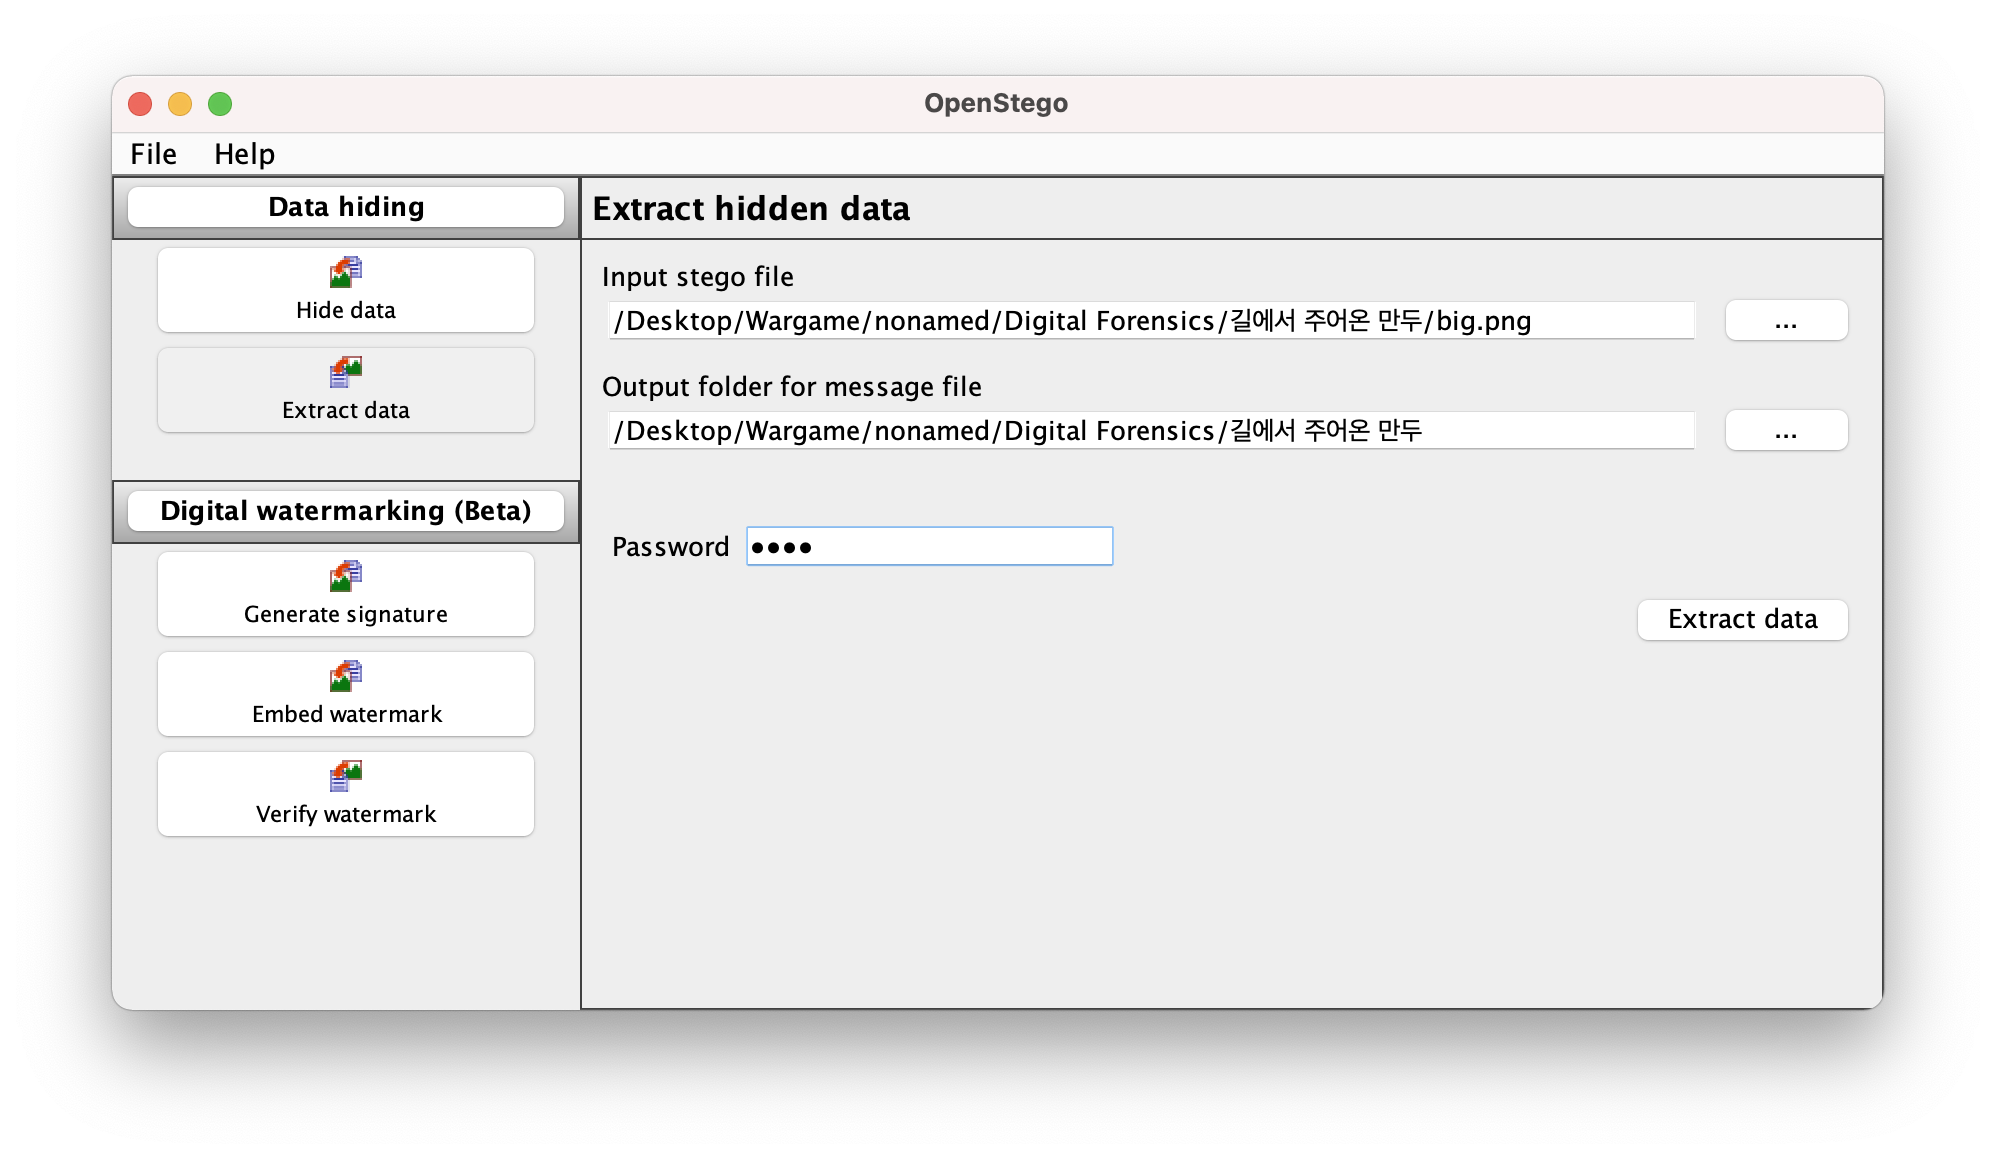Screen dimensions: 1996x1158
Task: Browse for input stego file
Action: pos(1786,321)
